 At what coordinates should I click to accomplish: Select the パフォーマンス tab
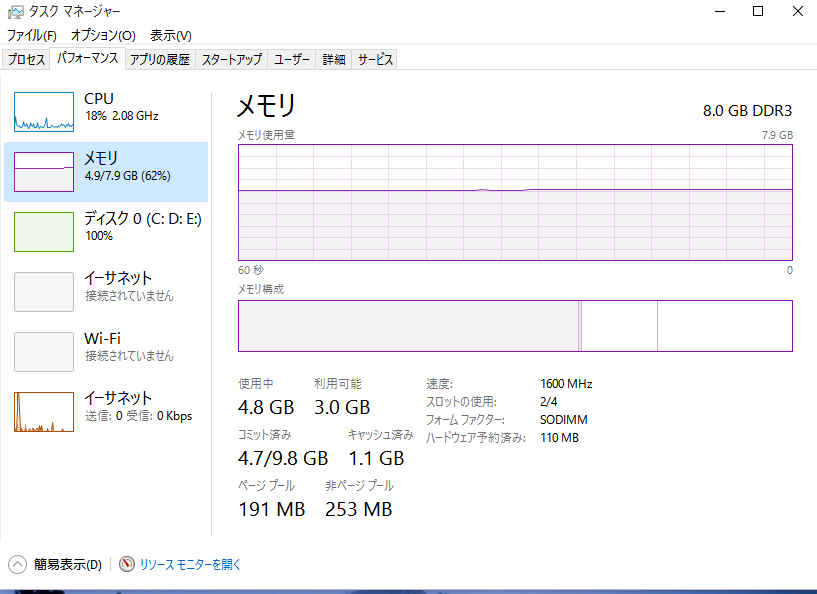(x=88, y=58)
